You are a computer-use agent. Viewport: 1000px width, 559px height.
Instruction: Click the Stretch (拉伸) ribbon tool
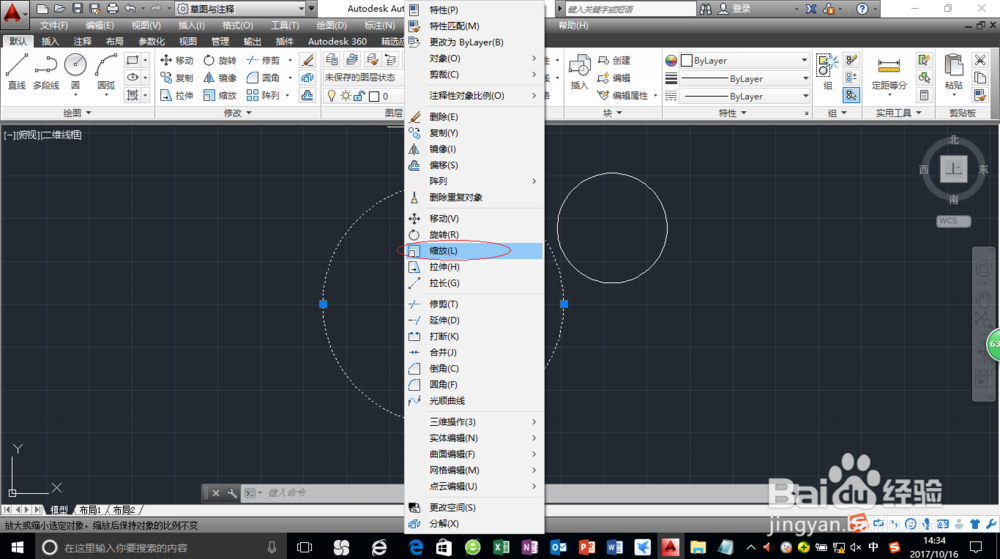coord(177,95)
